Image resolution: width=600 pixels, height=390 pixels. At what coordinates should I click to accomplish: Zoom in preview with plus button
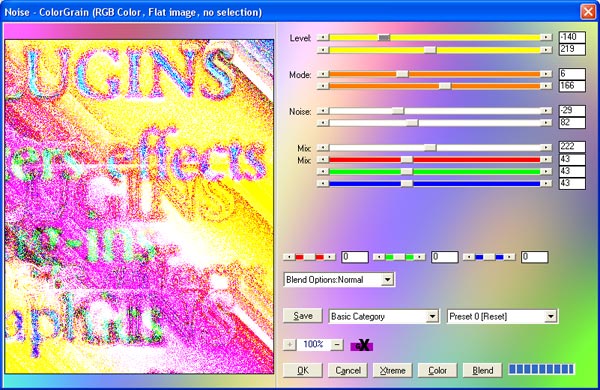(x=289, y=345)
